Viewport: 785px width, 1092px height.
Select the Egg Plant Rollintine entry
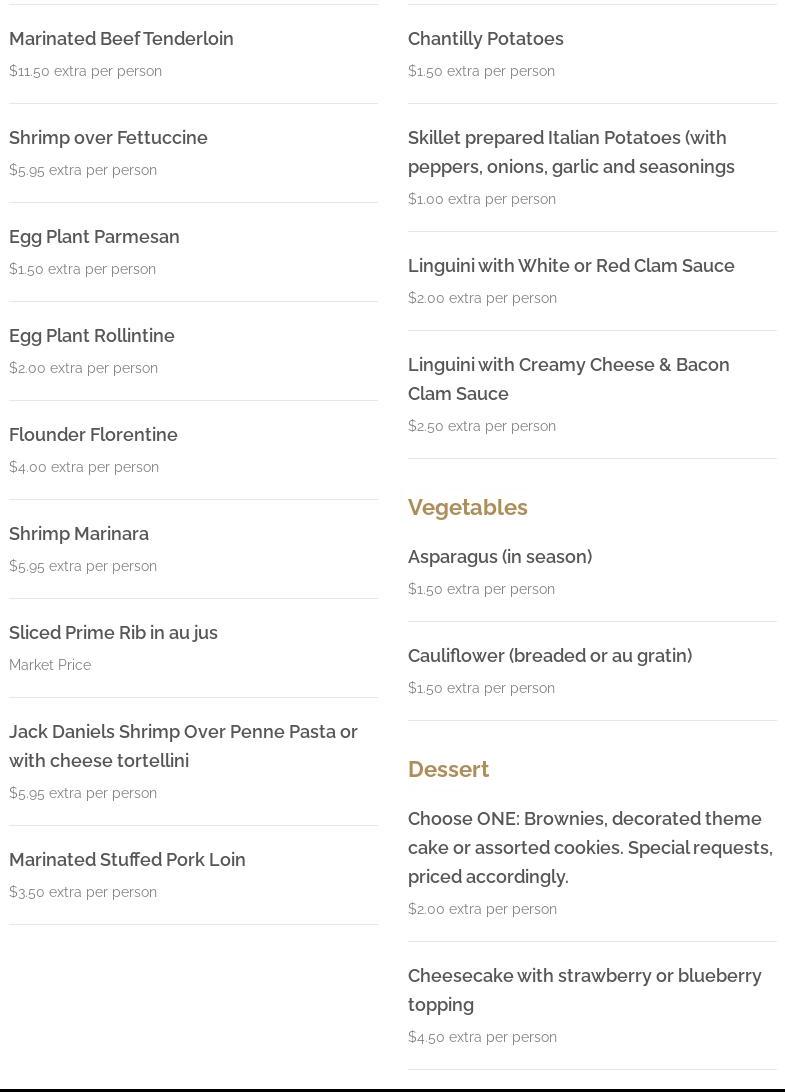point(92,335)
